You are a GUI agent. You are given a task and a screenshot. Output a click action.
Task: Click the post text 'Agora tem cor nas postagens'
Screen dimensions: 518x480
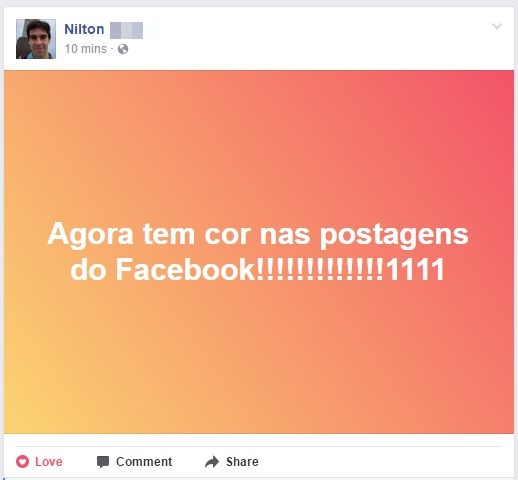click(258, 235)
